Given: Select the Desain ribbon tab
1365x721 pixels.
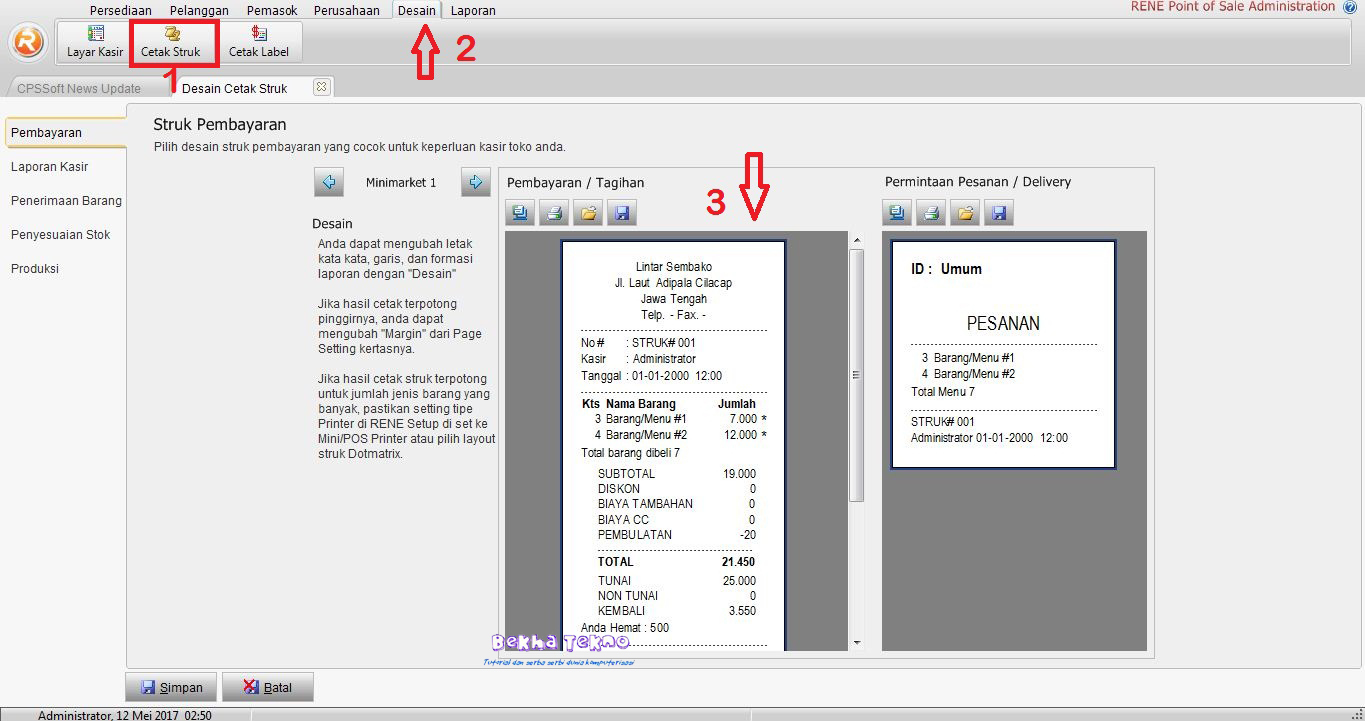Looking at the screenshot, I should tap(417, 10).
